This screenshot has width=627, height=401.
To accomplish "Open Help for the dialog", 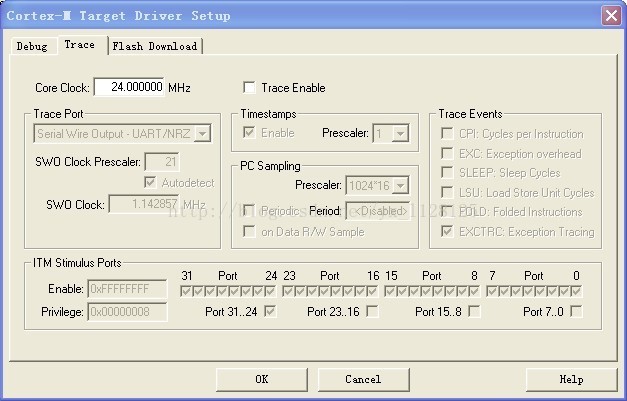I will pyautogui.click(x=571, y=379).
